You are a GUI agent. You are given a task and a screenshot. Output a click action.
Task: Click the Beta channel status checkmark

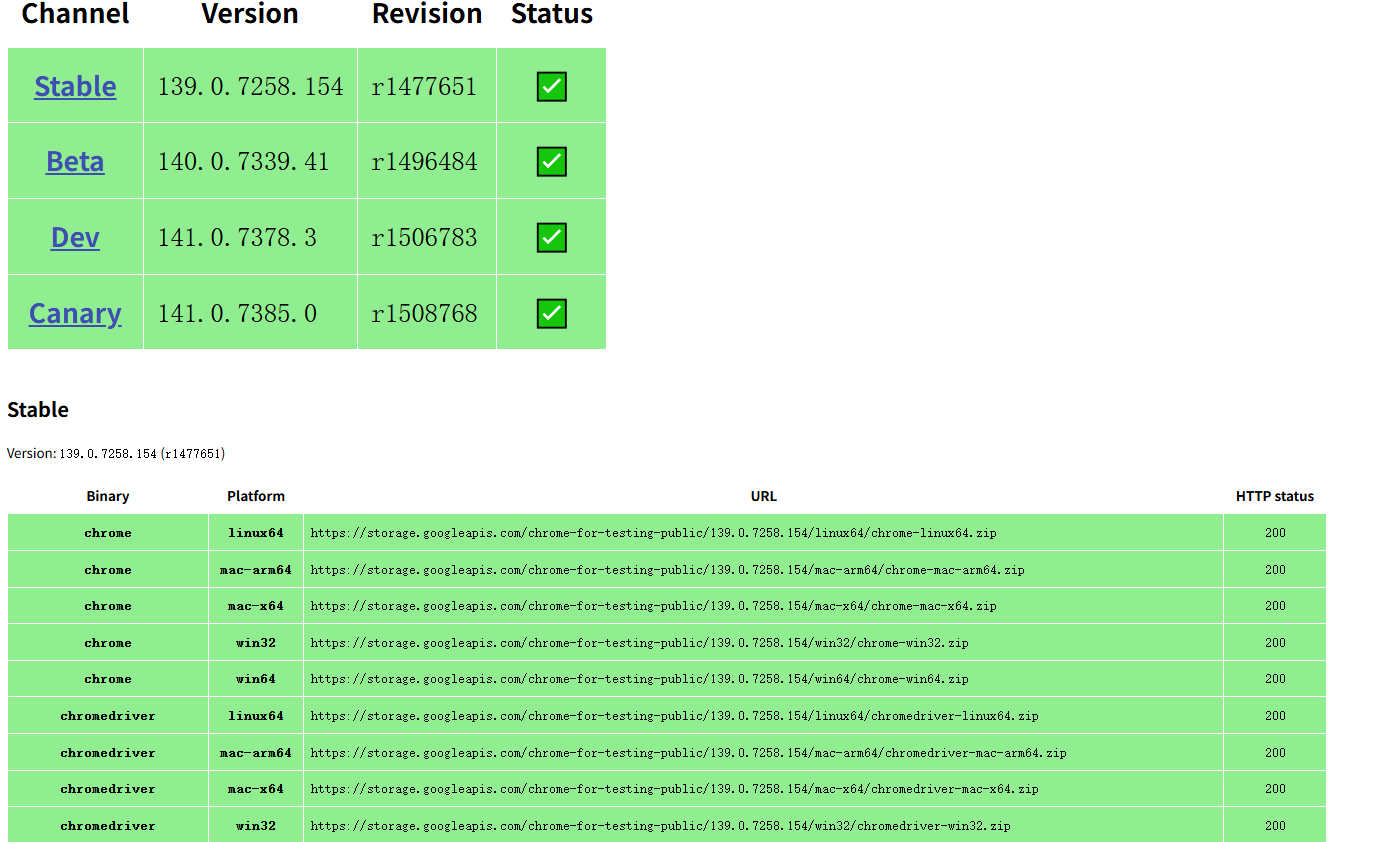tap(551, 161)
